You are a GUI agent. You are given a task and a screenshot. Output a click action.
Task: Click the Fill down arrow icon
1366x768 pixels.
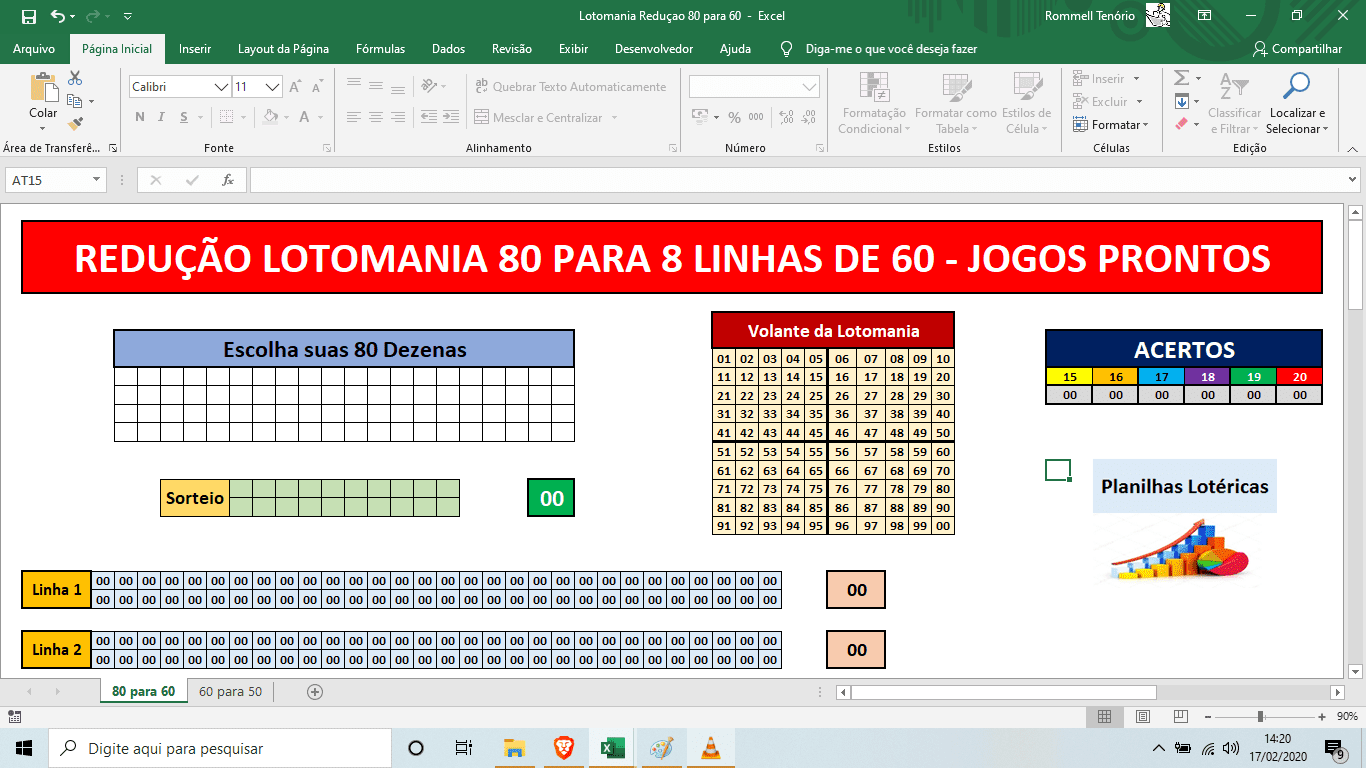(x=1181, y=101)
